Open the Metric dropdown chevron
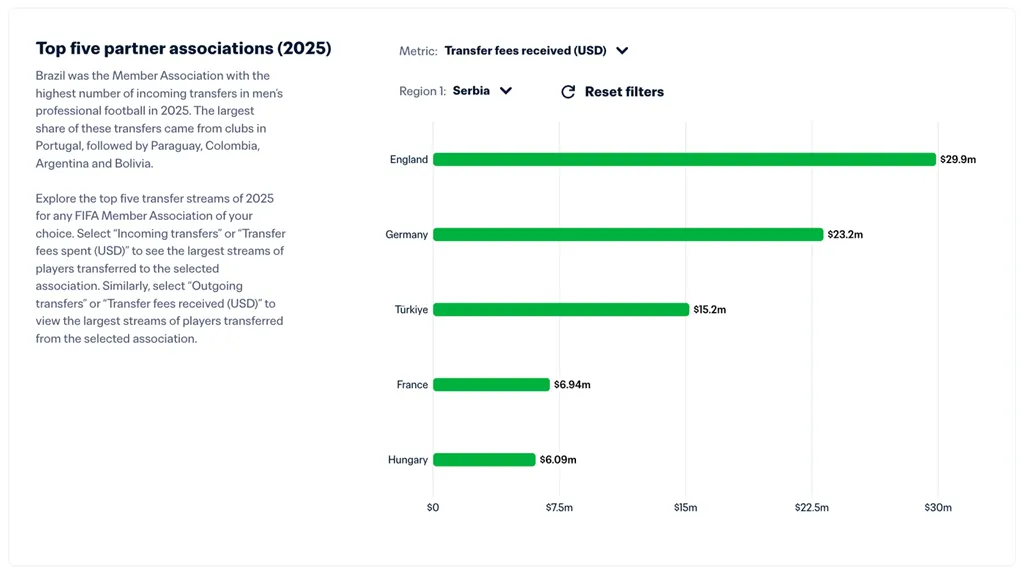1024x573 pixels. click(622, 51)
